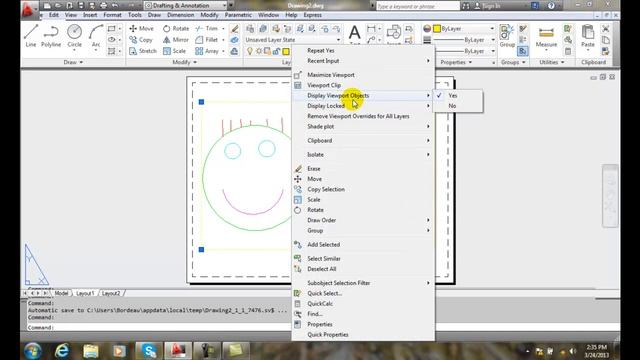The image size is (640, 360).
Task: Select the Polyline tool
Action: (x=51, y=36)
